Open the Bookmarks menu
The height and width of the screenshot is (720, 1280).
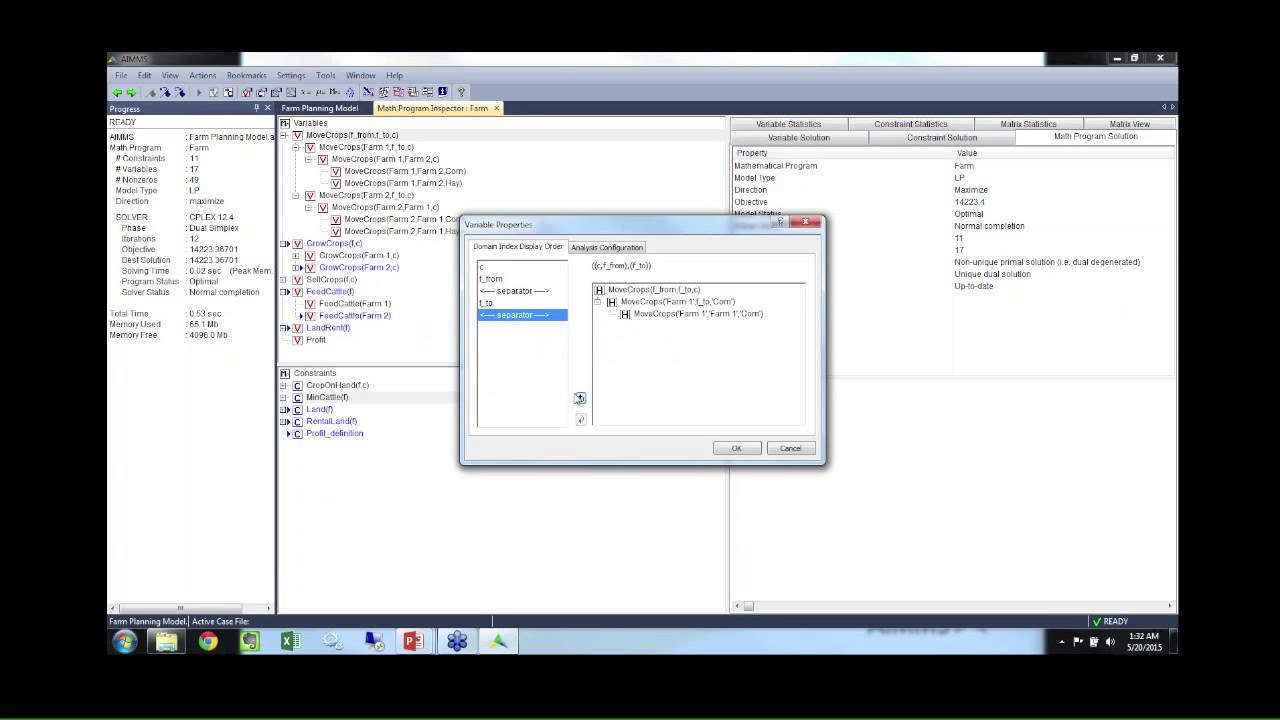click(247, 76)
